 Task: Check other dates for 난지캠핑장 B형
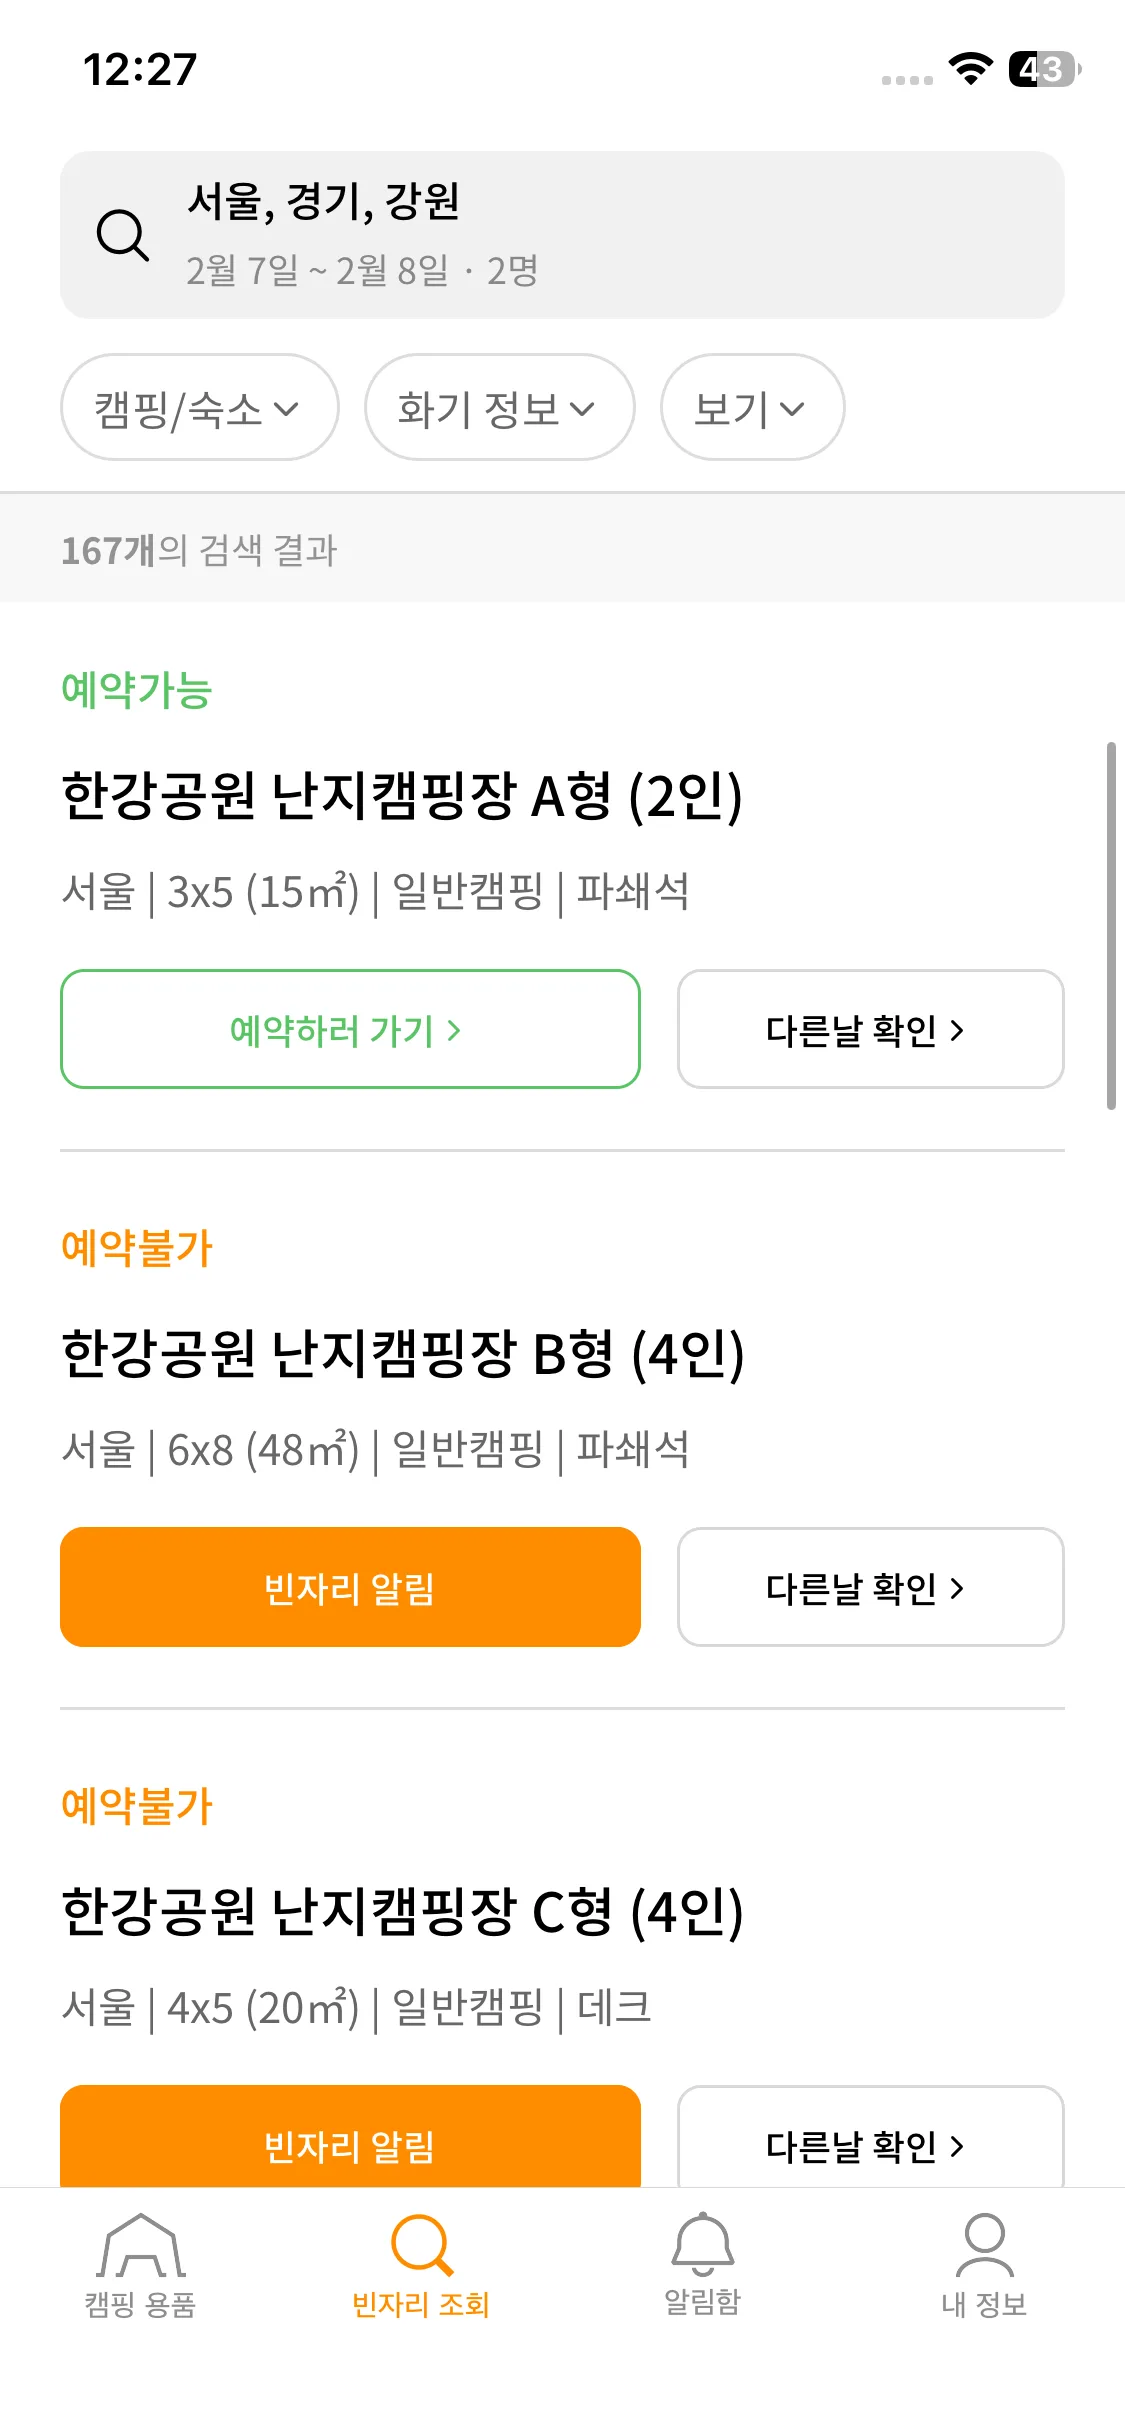870,1587
